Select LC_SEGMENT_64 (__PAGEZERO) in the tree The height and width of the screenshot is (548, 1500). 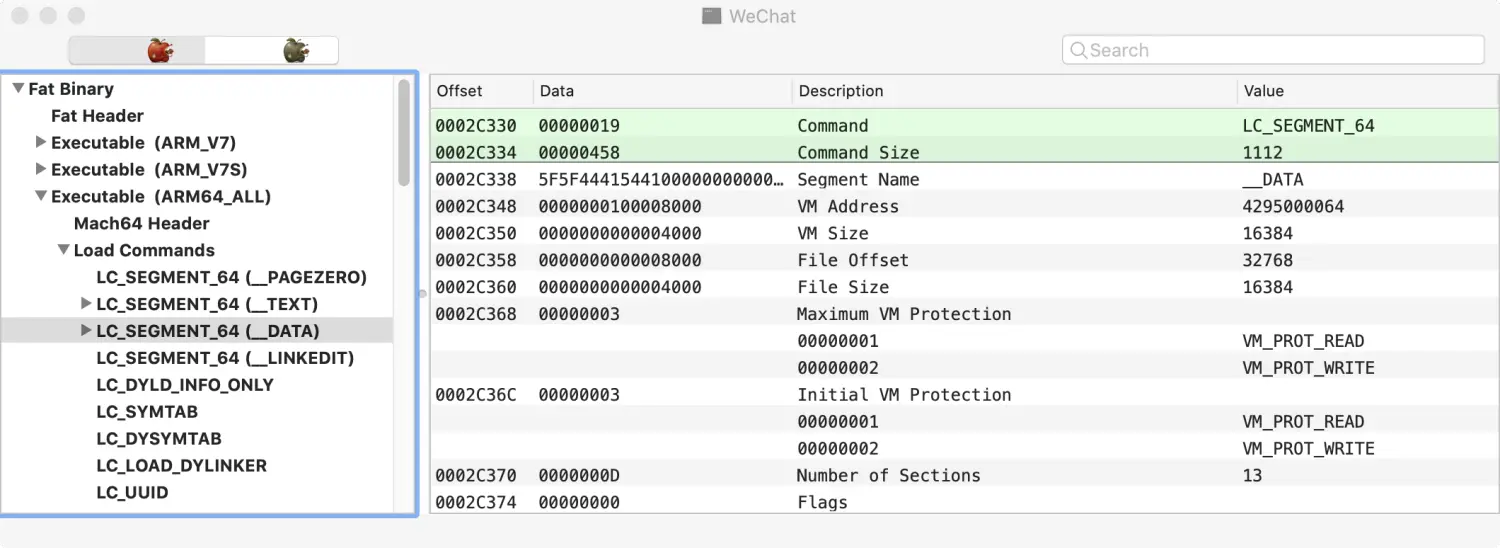(x=231, y=277)
